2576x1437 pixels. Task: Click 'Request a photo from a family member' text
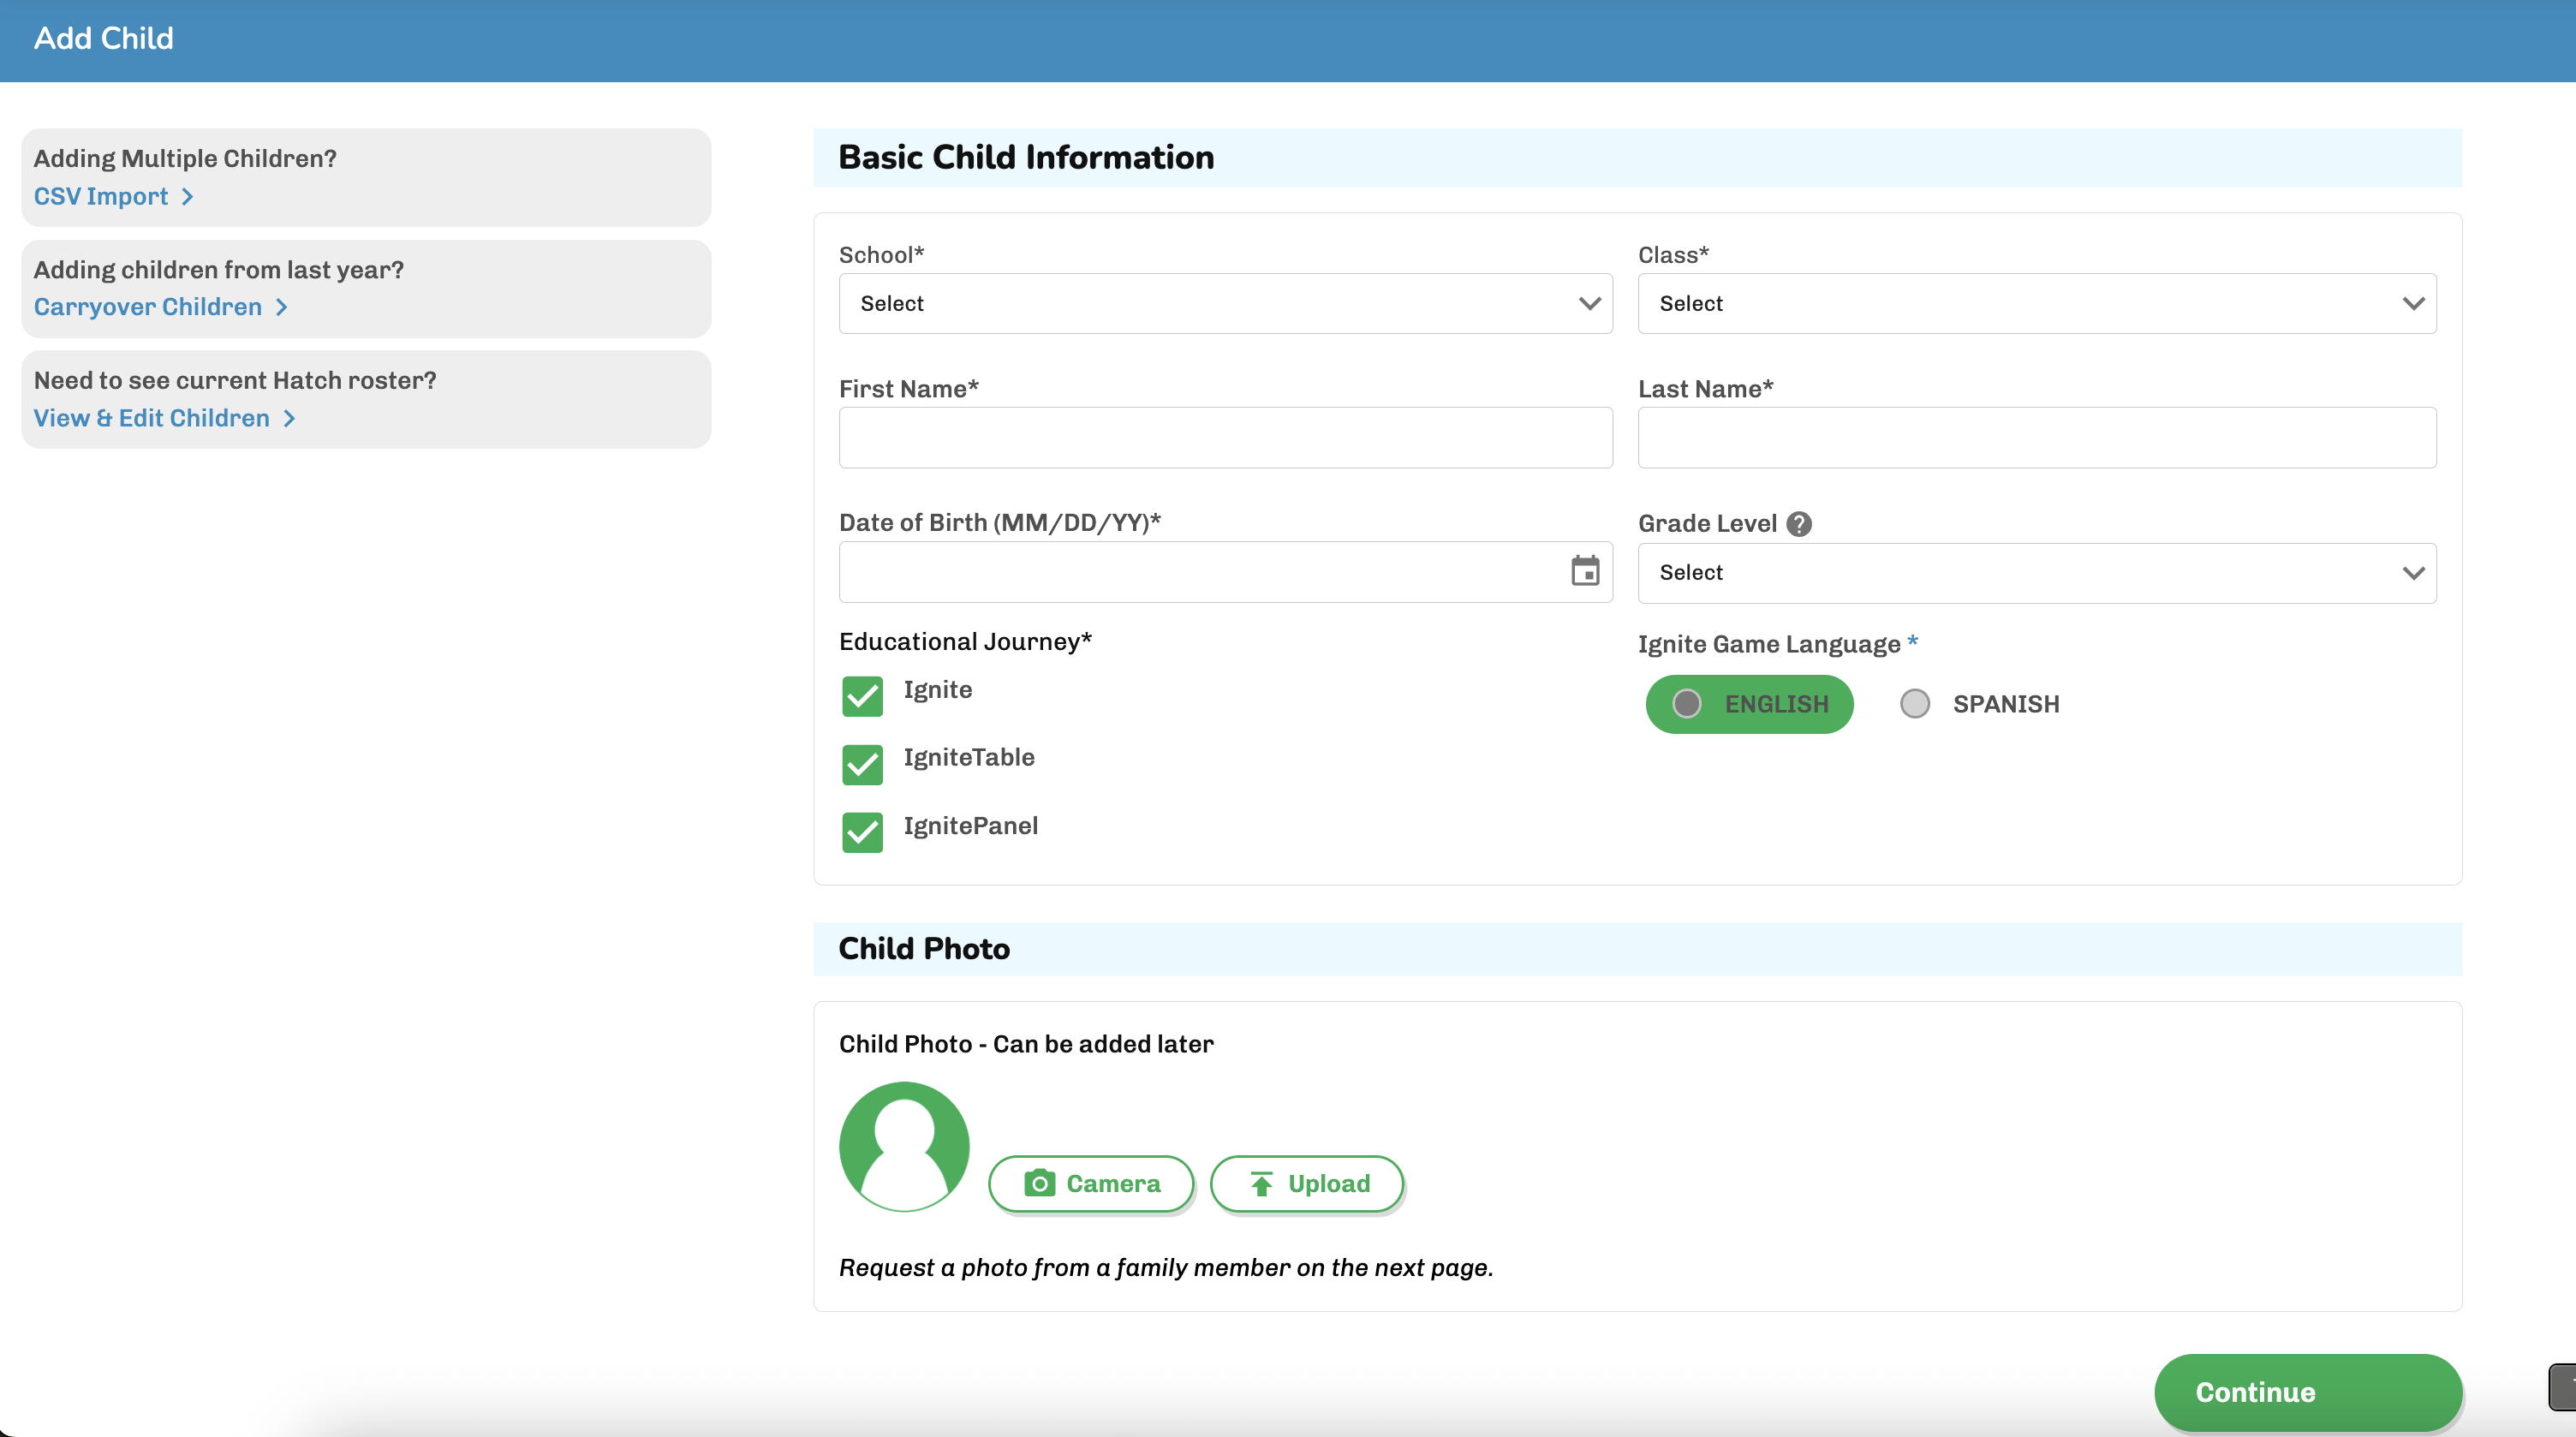tap(1166, 1268)
